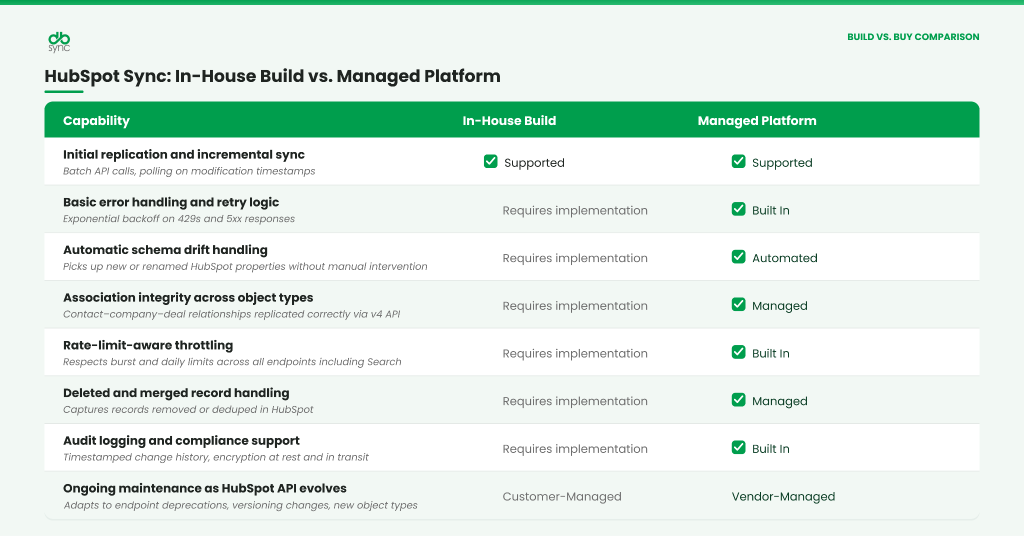Viewport: 1024px width, 536px height.
Task: Click 'Timestamped change history' description text
Action: (x=216, y=457)
